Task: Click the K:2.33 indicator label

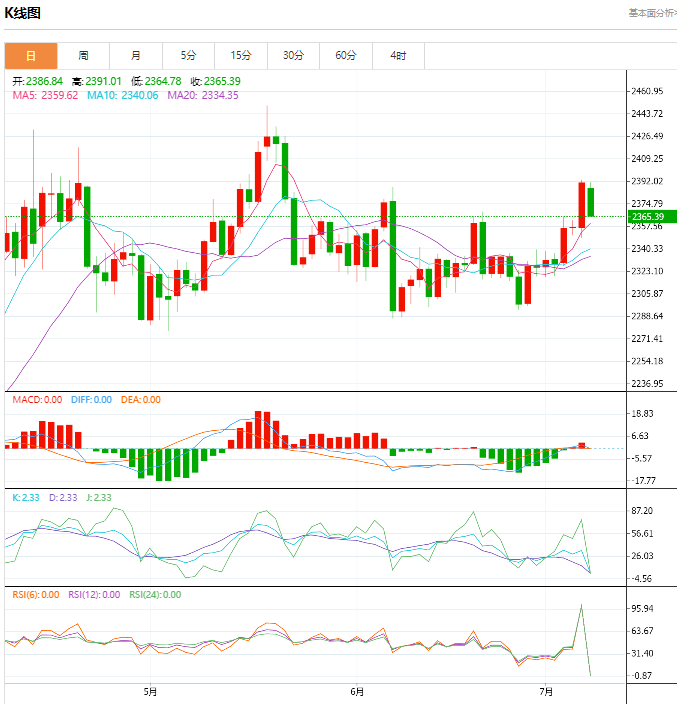Action: [x=26, y=497]
